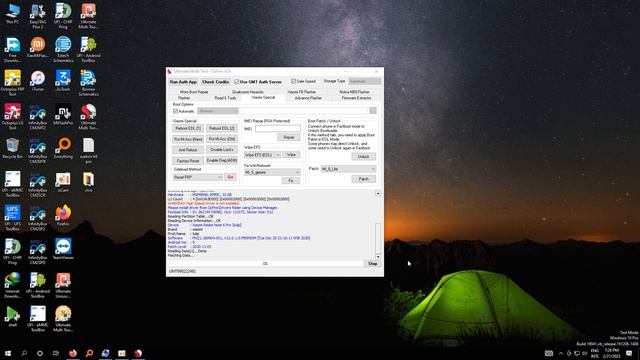Toggle Use UMT Auth Server checkbox

[258, 82]
